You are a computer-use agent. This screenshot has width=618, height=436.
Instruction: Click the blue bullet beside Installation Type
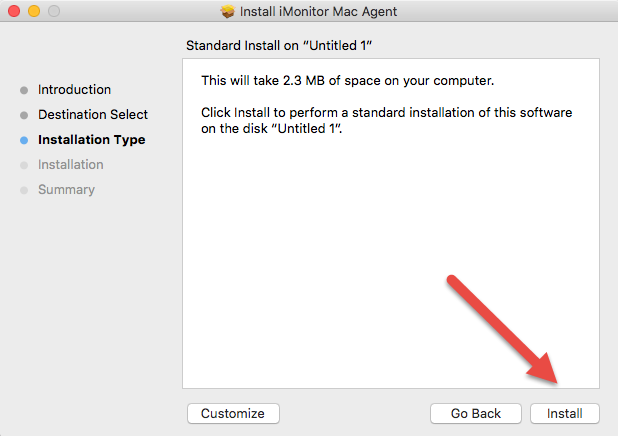[x=24, y=140]
